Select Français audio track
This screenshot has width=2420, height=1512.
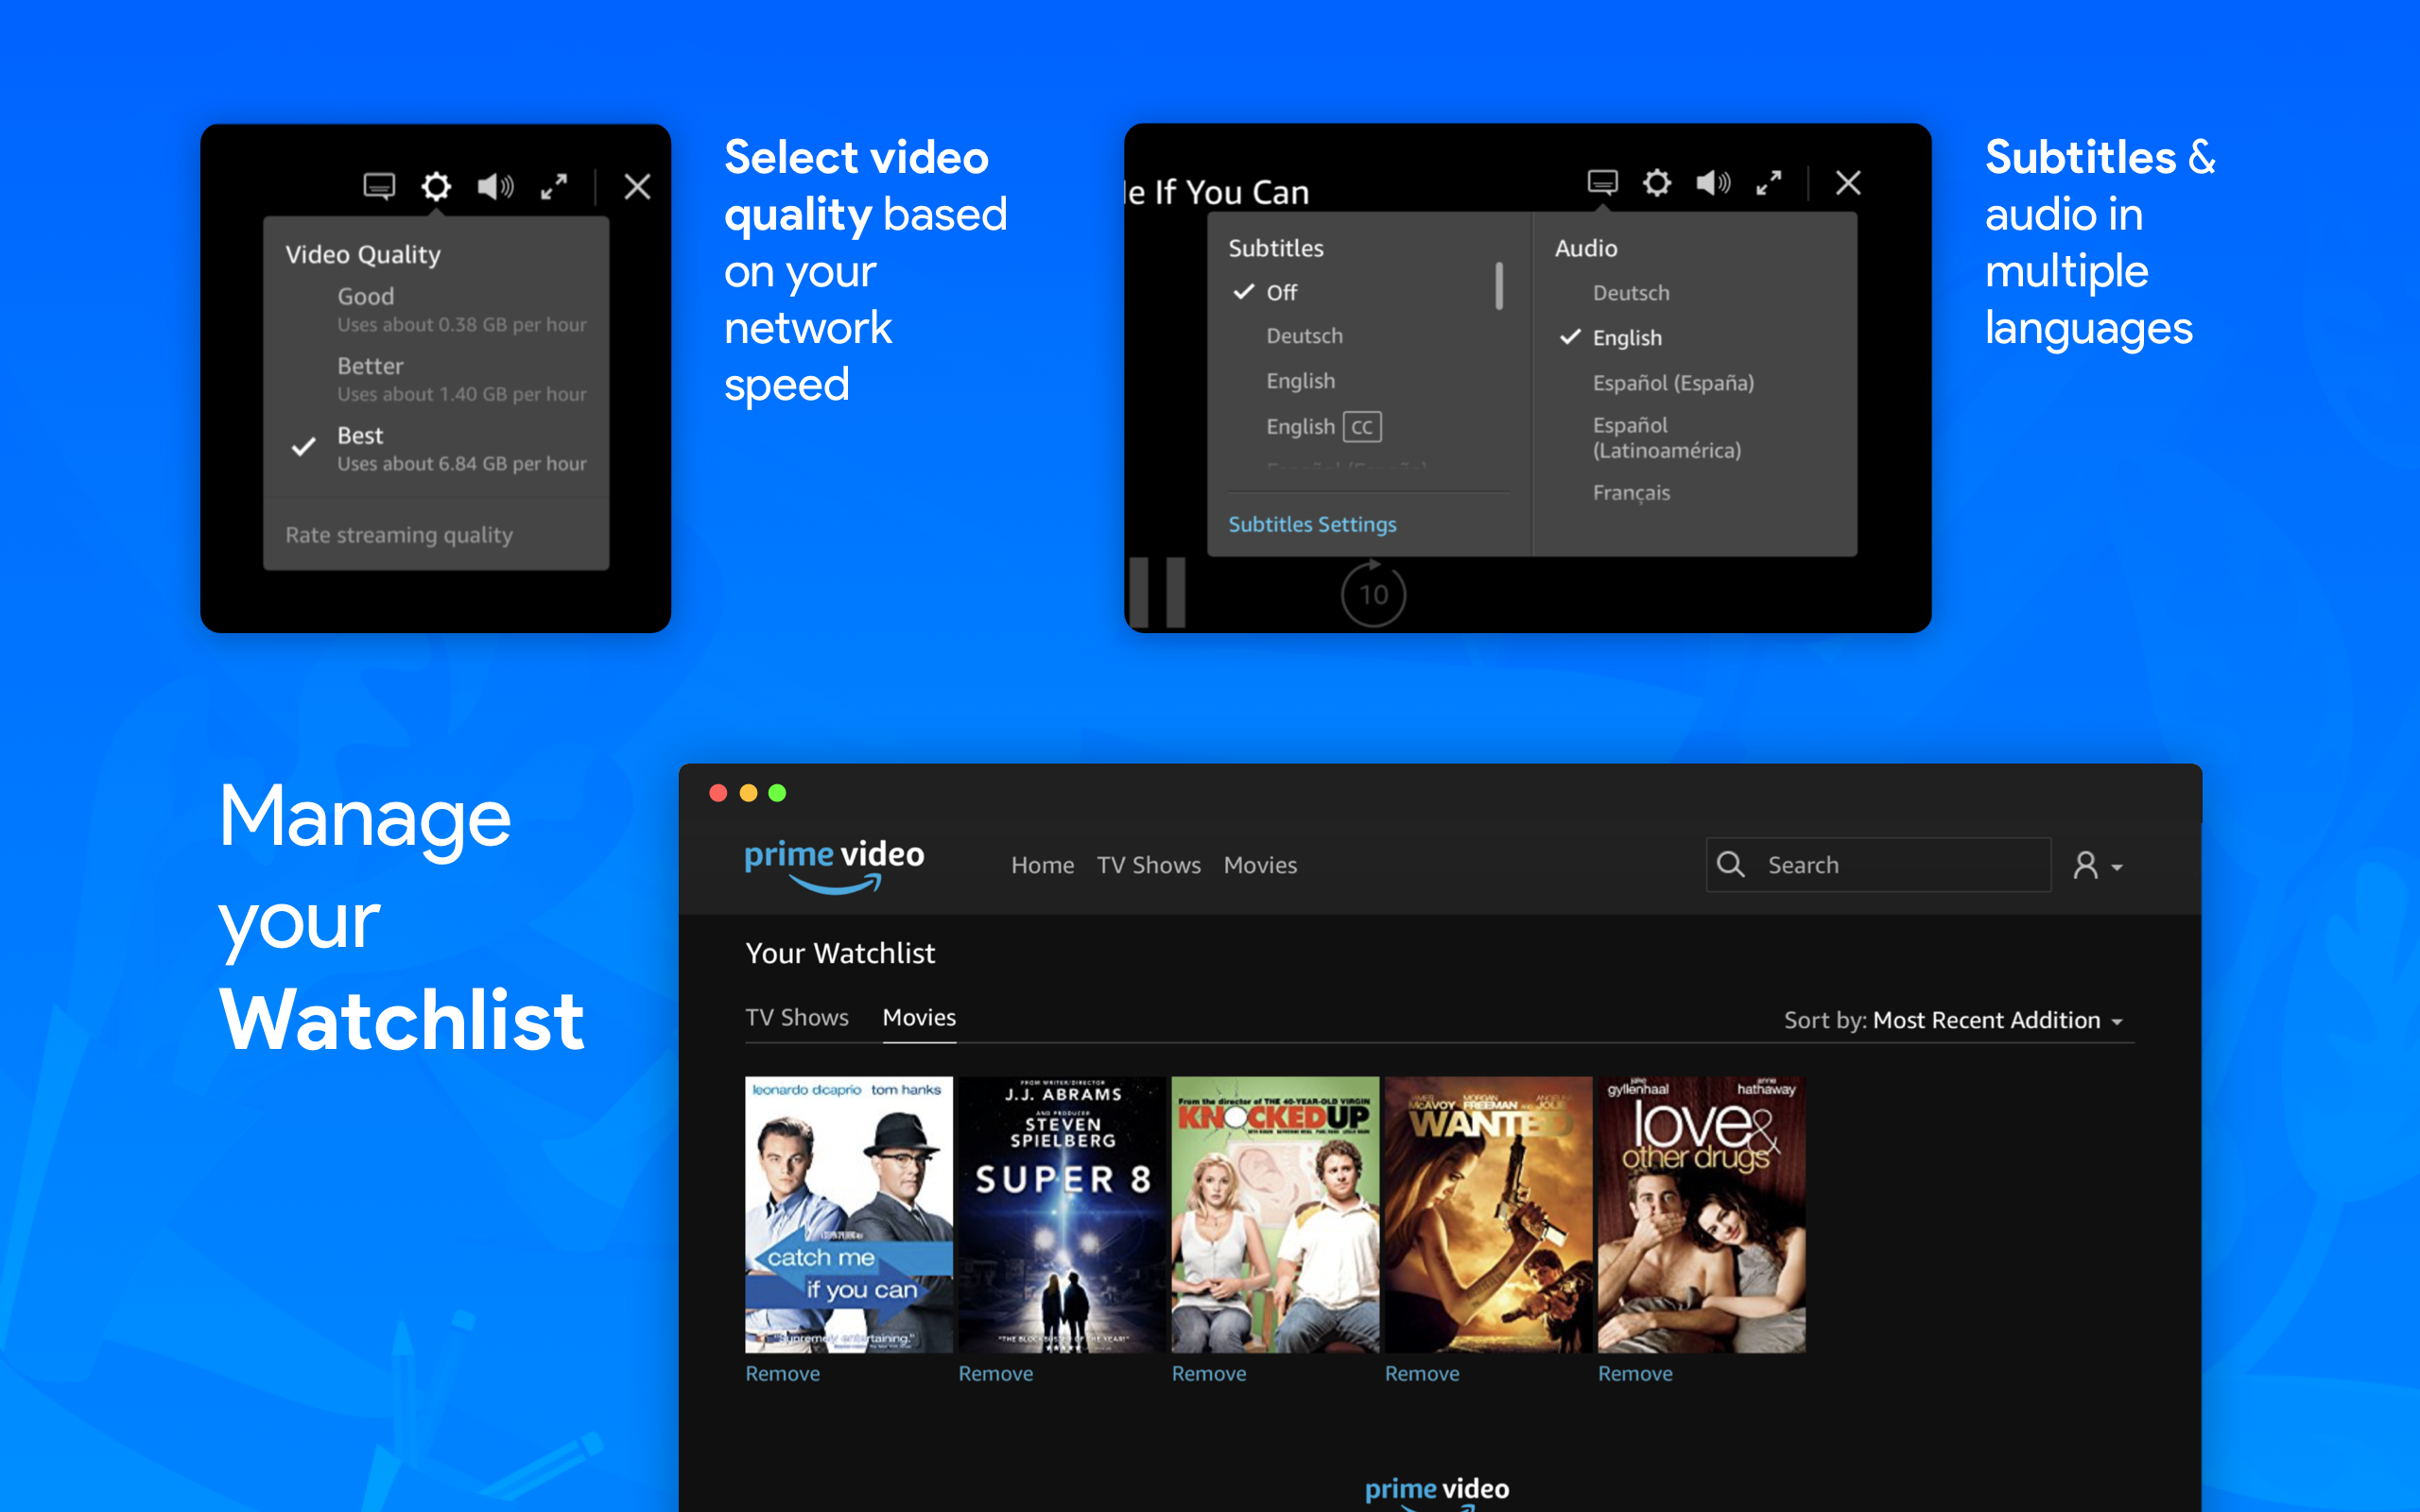[x=1631, y=493]
